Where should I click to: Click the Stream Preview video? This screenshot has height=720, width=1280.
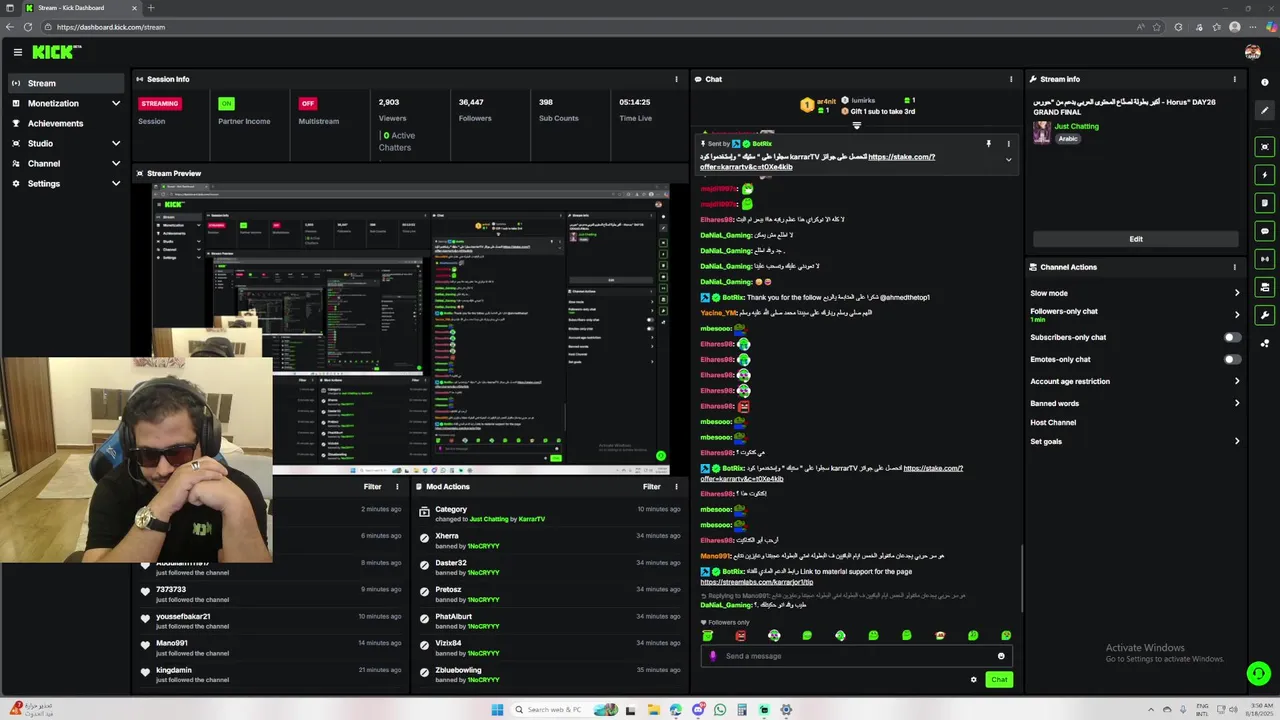pos(411,328)
